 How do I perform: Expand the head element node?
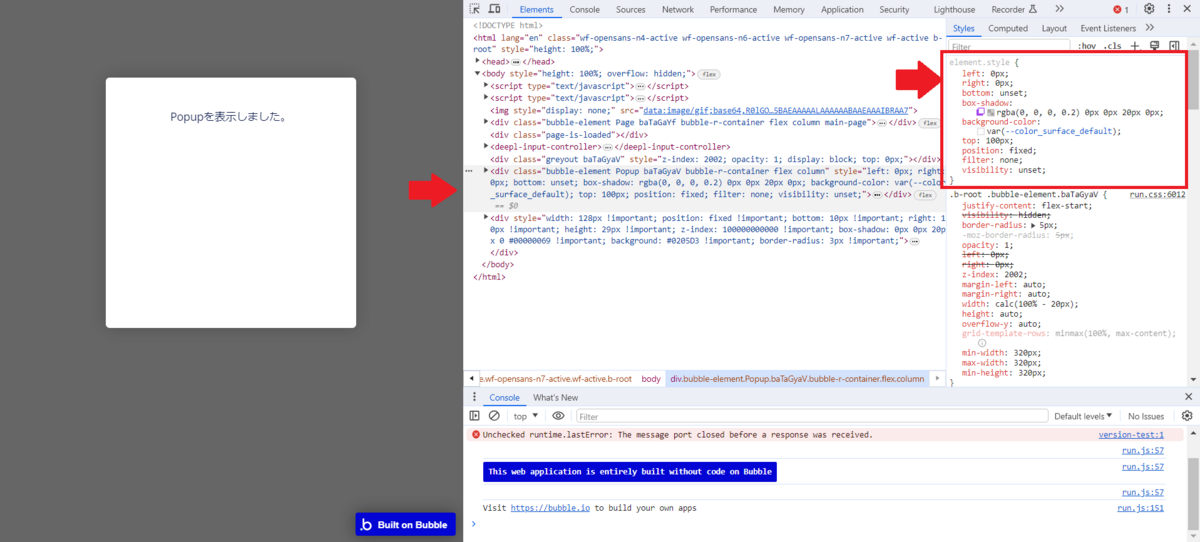pos(478,62)
